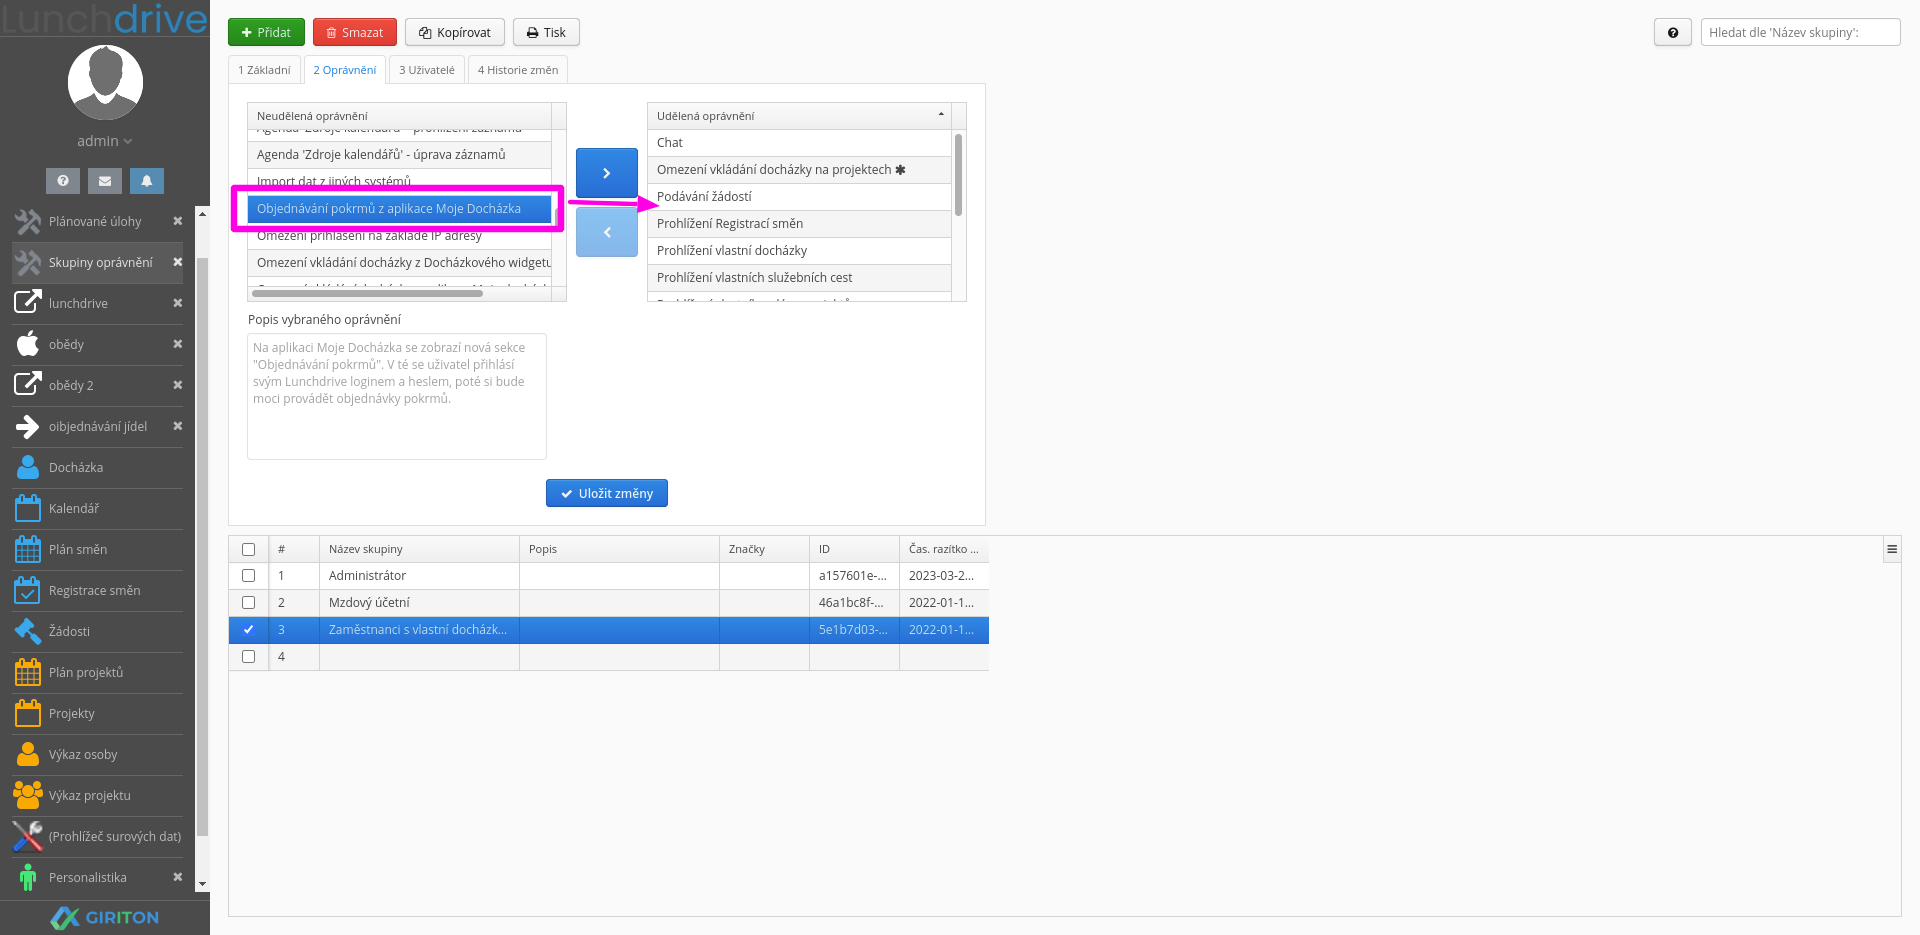Viewport: 1920px width, 935px height.
Task: Click the Hledat dle 'Název skupiny' search field
Action: click(x=1800, y=32)
